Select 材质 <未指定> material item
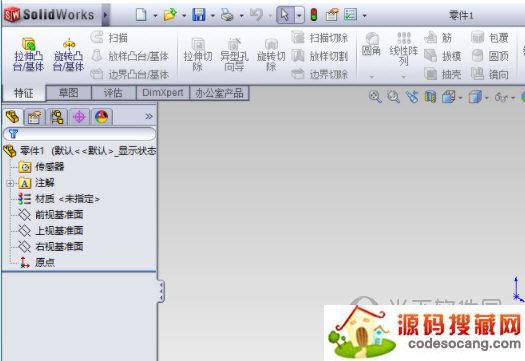The height and width of the screenshot is (361, 525). click(x=59, y=199)
